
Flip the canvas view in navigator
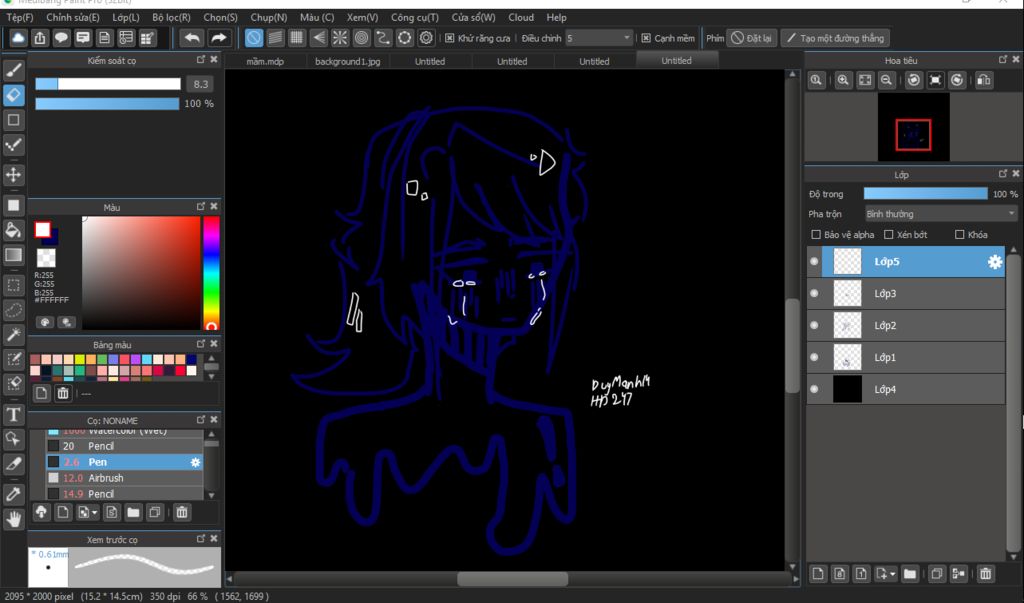point(984,80)
